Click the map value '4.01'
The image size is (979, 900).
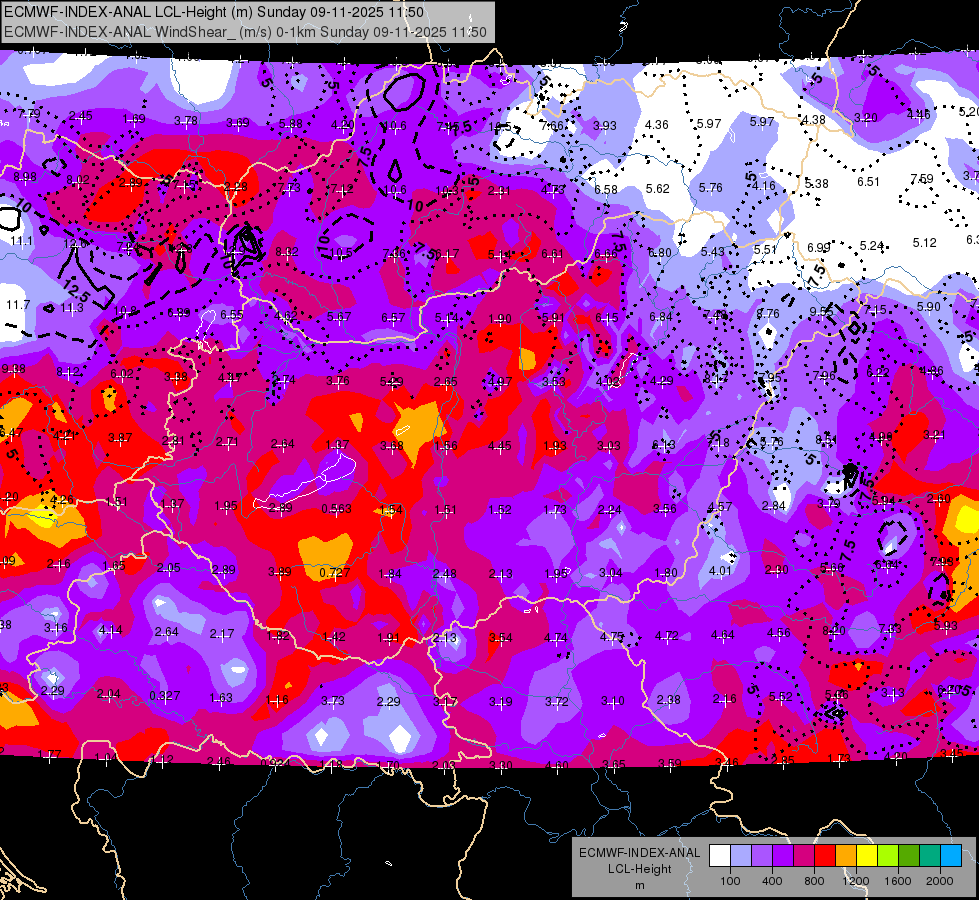720,571
